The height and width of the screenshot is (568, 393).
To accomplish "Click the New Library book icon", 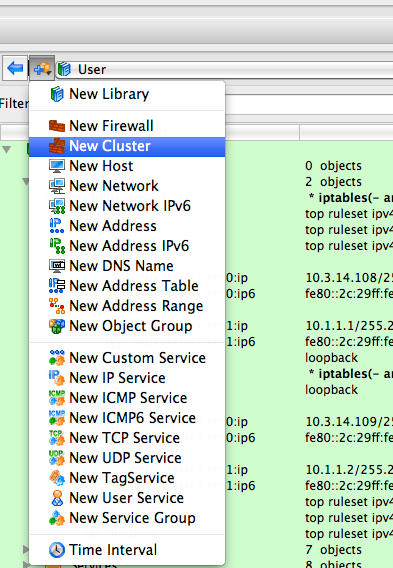I will (x=57, y=94).
